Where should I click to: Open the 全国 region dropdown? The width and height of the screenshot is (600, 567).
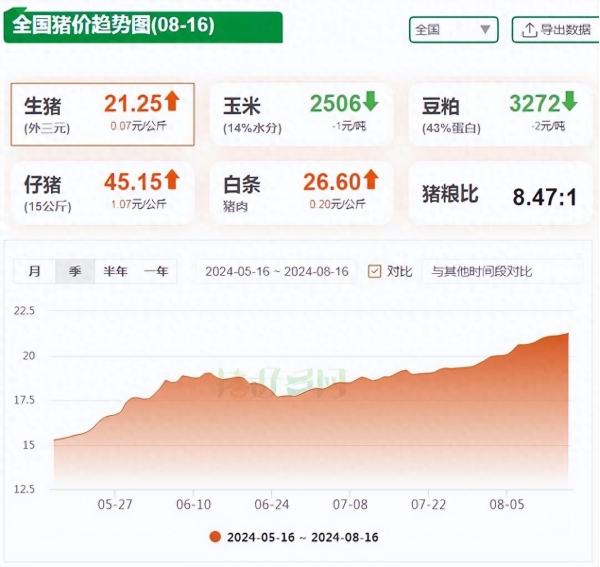tap(453, 30)
